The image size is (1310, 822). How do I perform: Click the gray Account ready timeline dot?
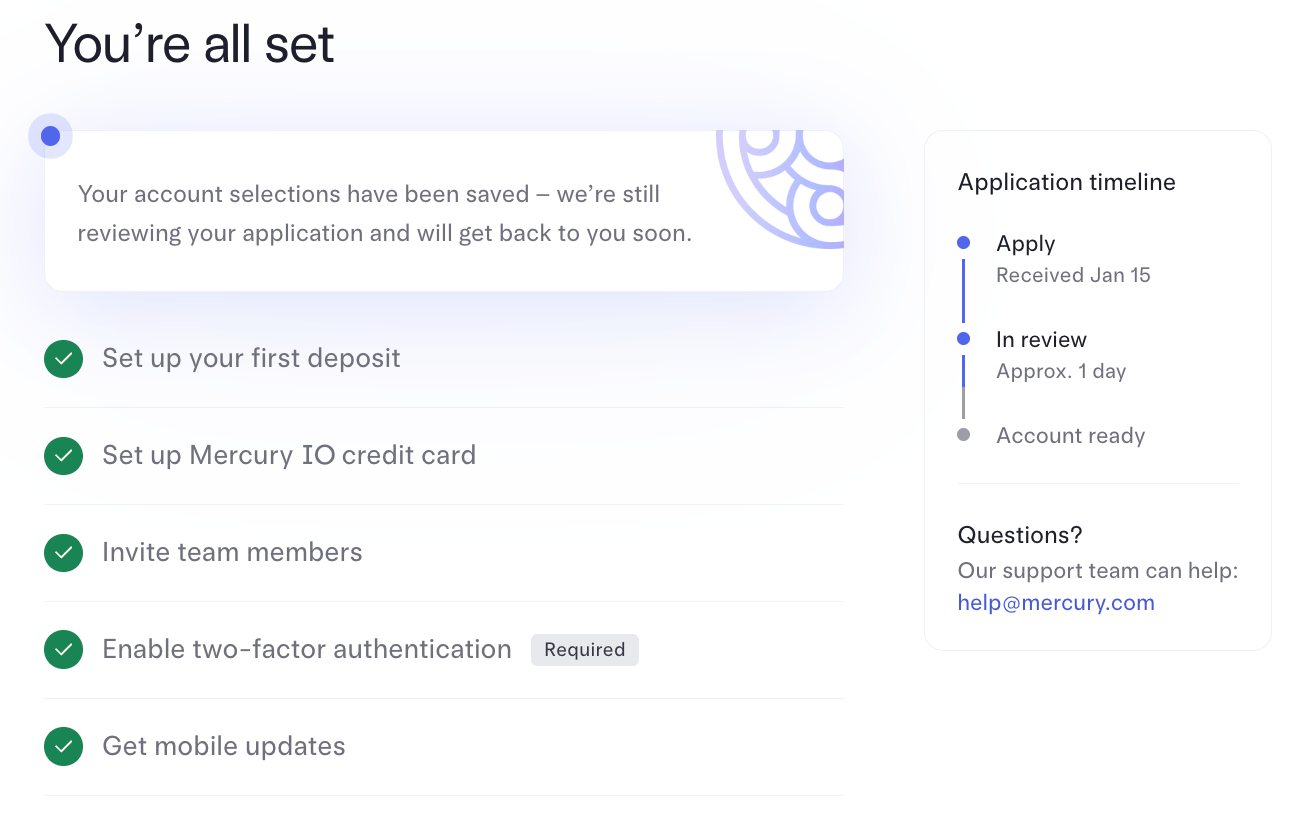(963, 435)
